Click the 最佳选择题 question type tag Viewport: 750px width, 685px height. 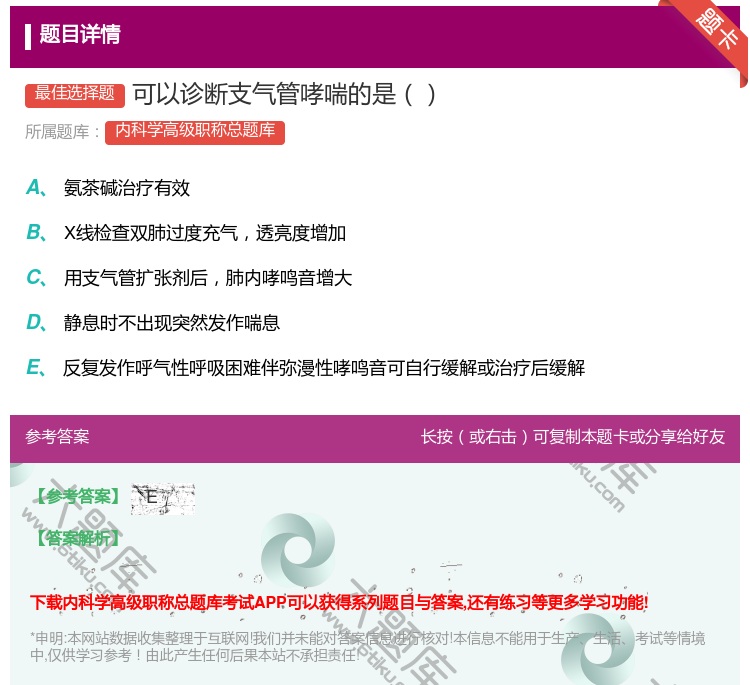coord(75,94)
